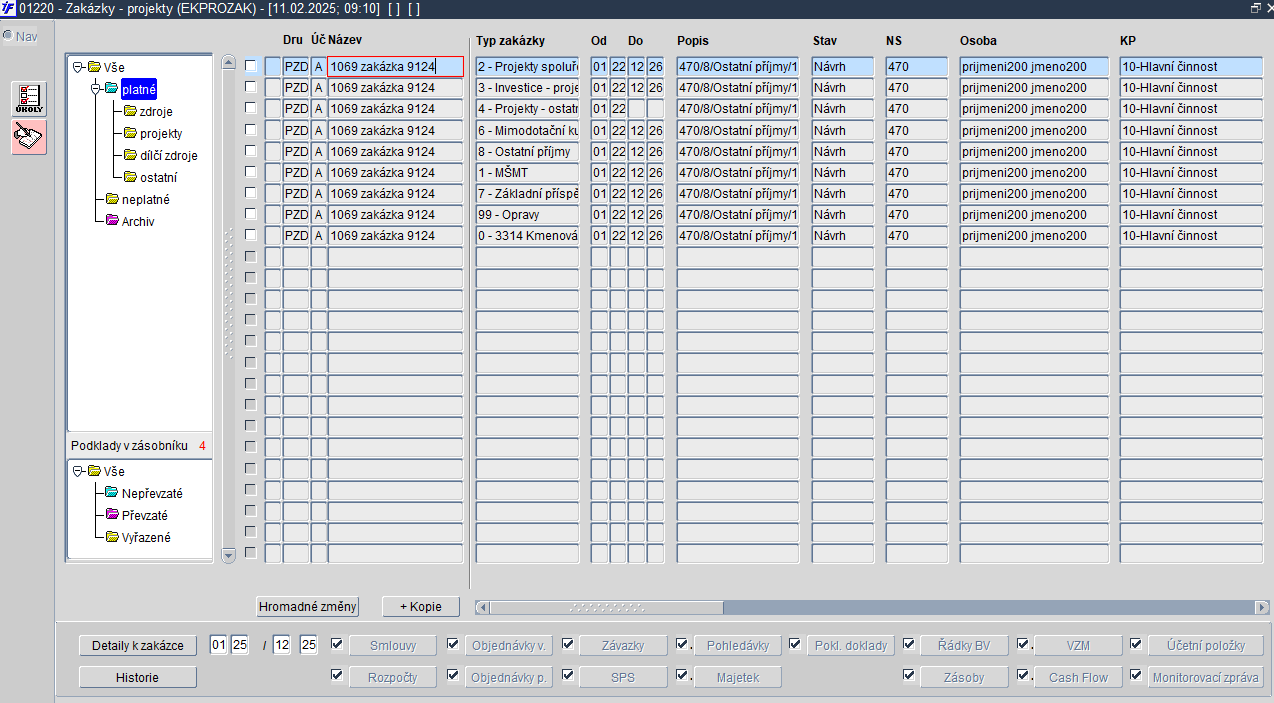
Task: Click the Stav column header
Action: [x=825, y=41]
